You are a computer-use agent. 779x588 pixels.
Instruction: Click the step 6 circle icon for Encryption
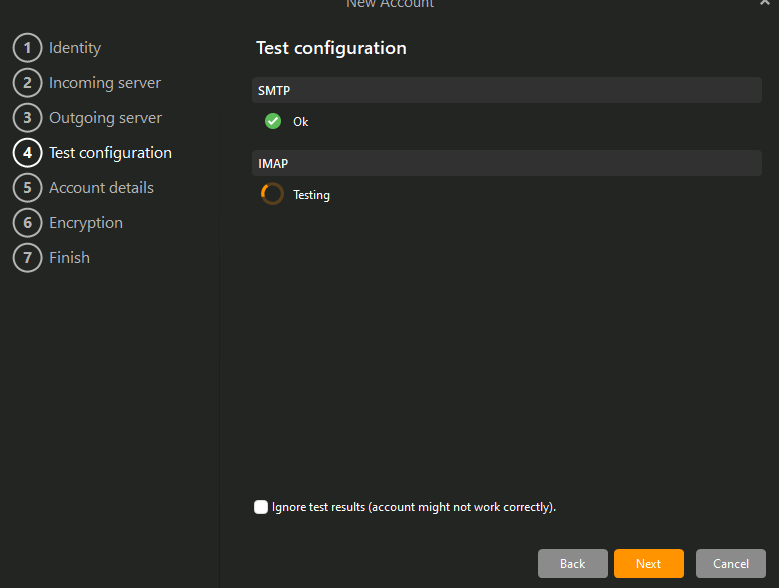(x=27, y=222)
